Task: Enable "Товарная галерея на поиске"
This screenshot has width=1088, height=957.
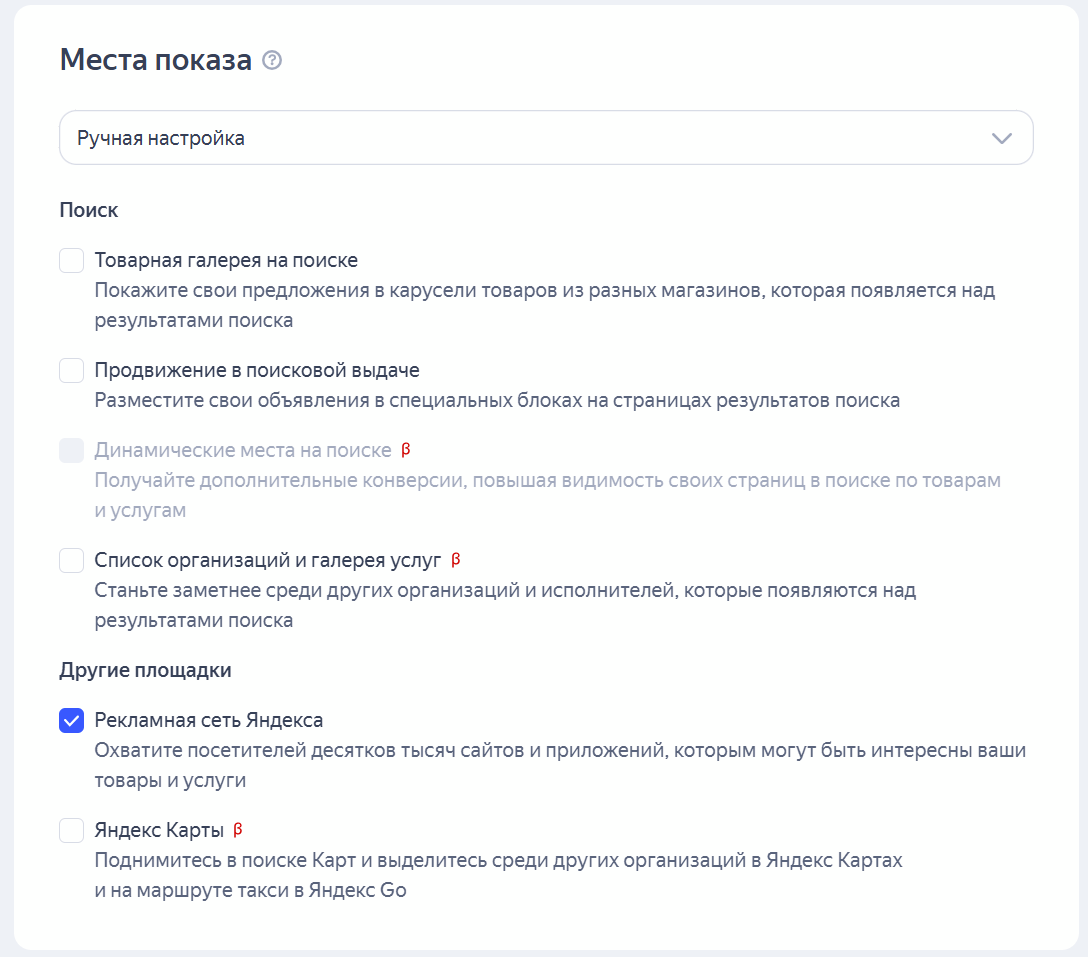Action: (x=71, y=260)
